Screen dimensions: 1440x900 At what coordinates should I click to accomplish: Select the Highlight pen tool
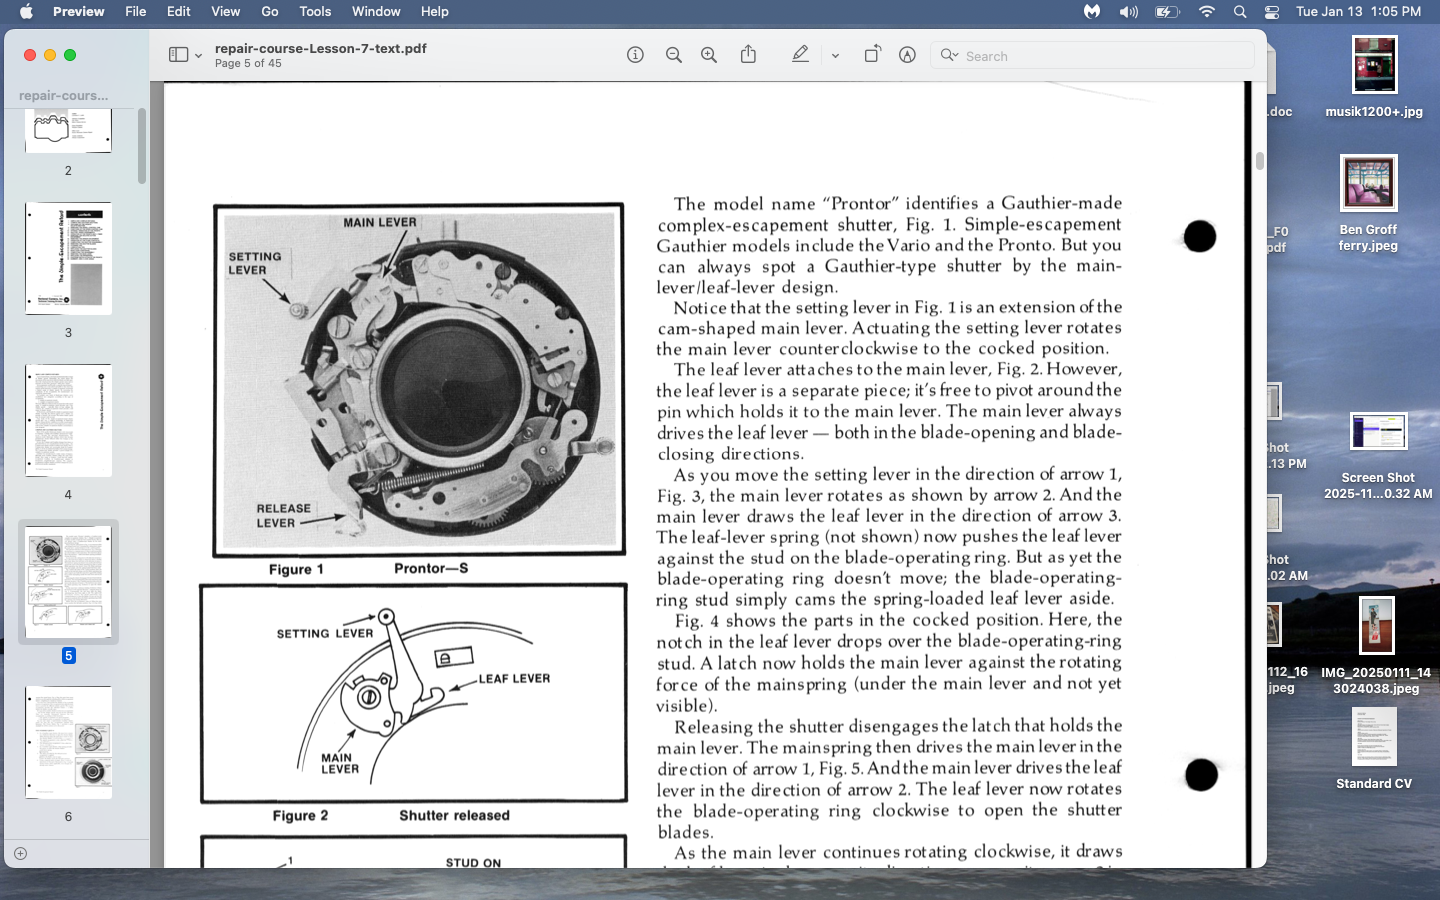[x=800, y=55]
